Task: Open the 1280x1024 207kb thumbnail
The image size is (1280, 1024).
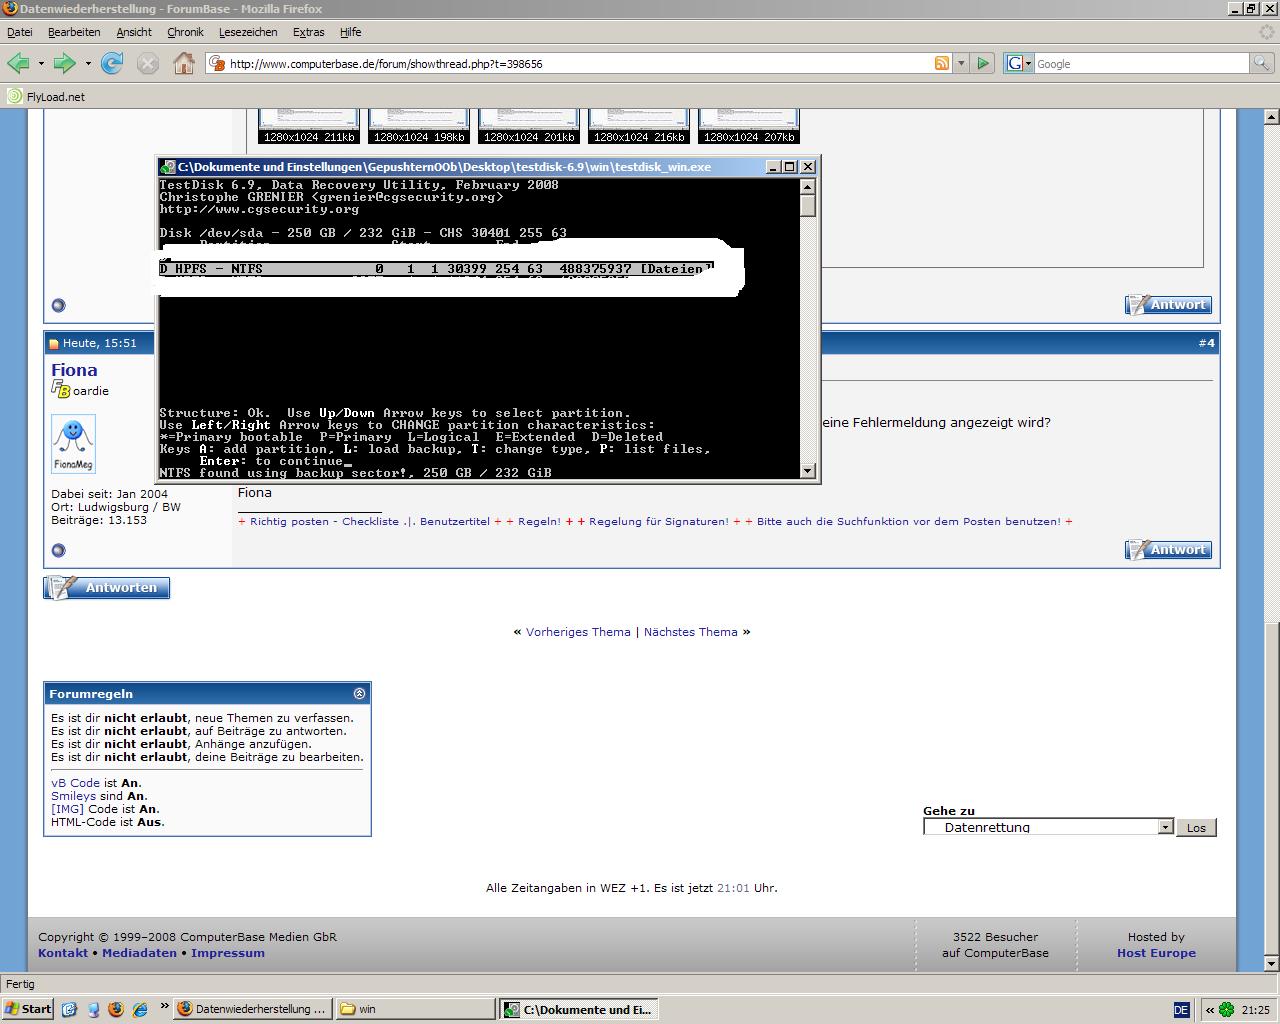Action: pos(749,126)
